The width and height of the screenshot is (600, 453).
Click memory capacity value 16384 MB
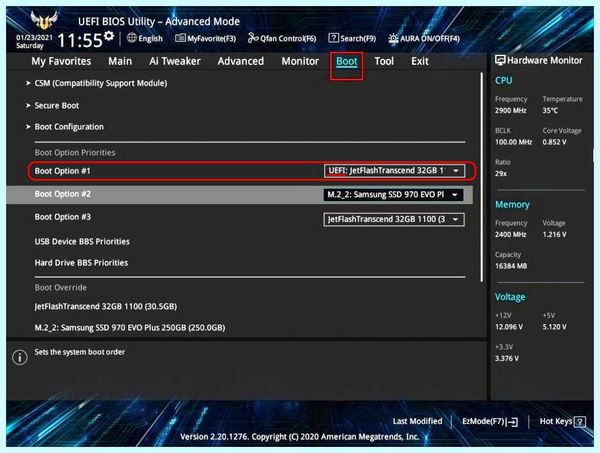[511, 266]
